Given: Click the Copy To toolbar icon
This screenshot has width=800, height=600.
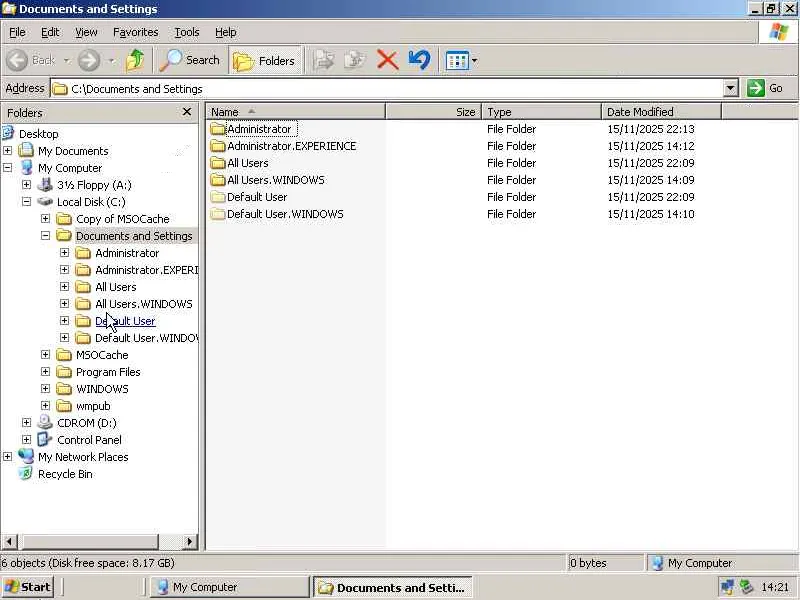Looking at the screenshot, I should click(355, 61).
